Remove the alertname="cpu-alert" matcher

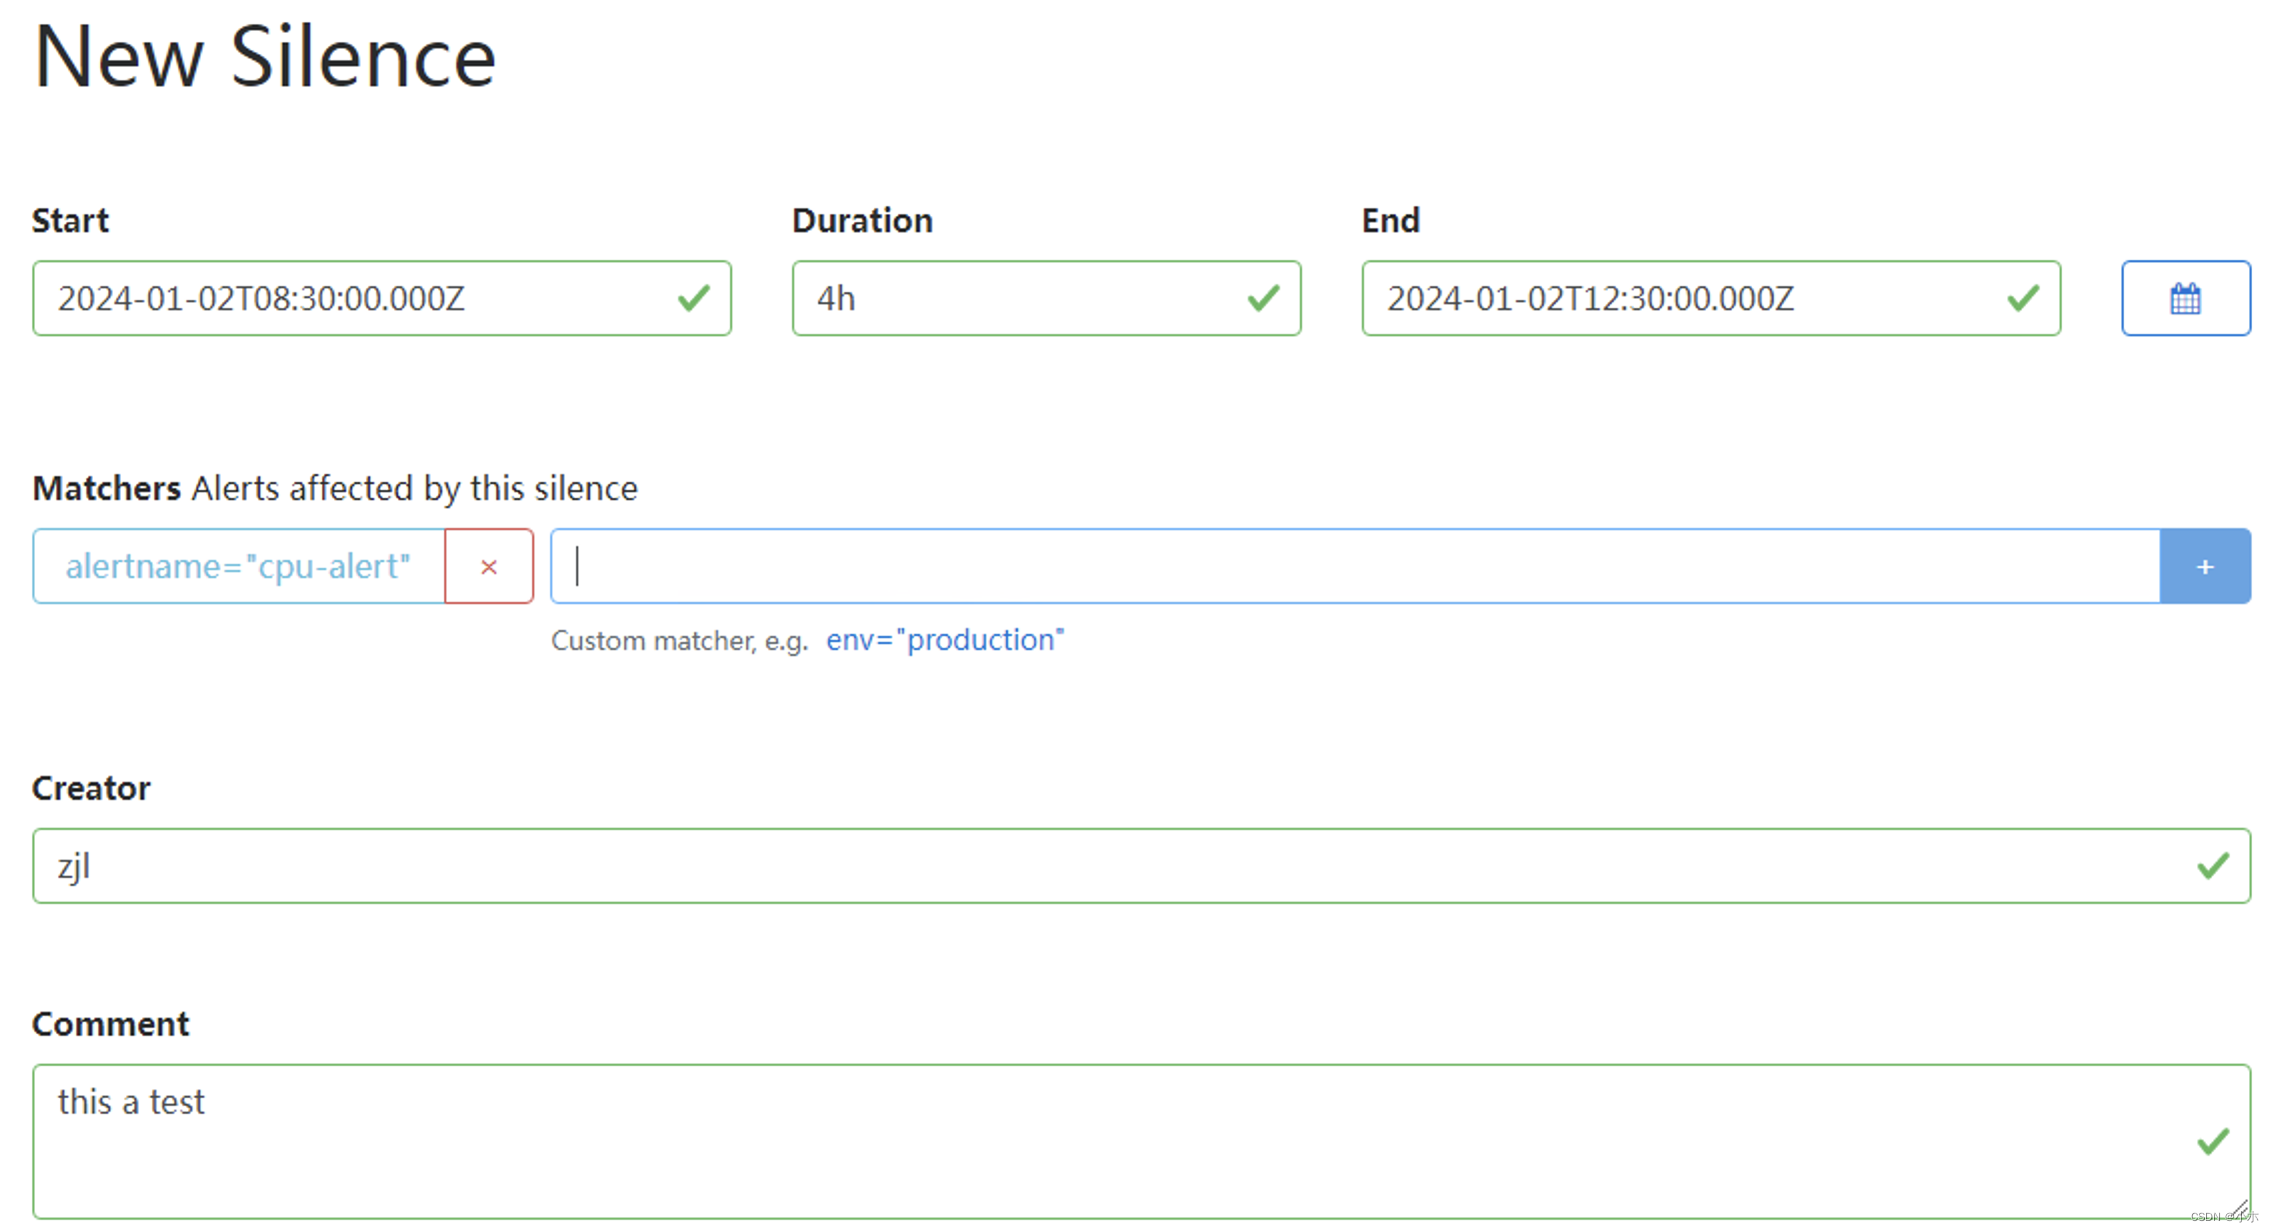[488, 566]
